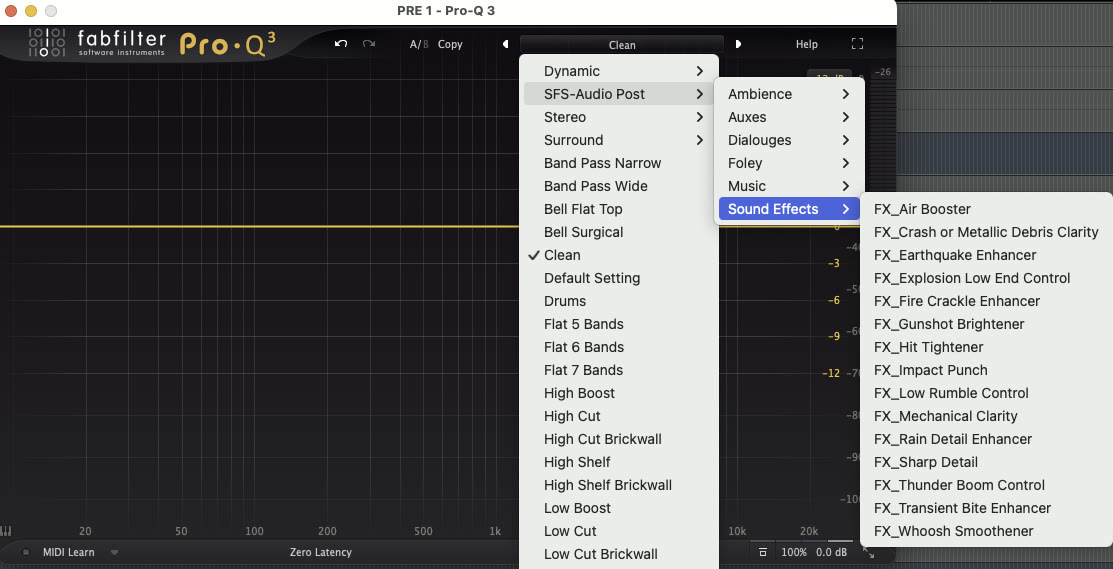Viewport: 1113px width, 569px height.
Task: Select the checked Clean preset
Action: [x=562, y=255]
